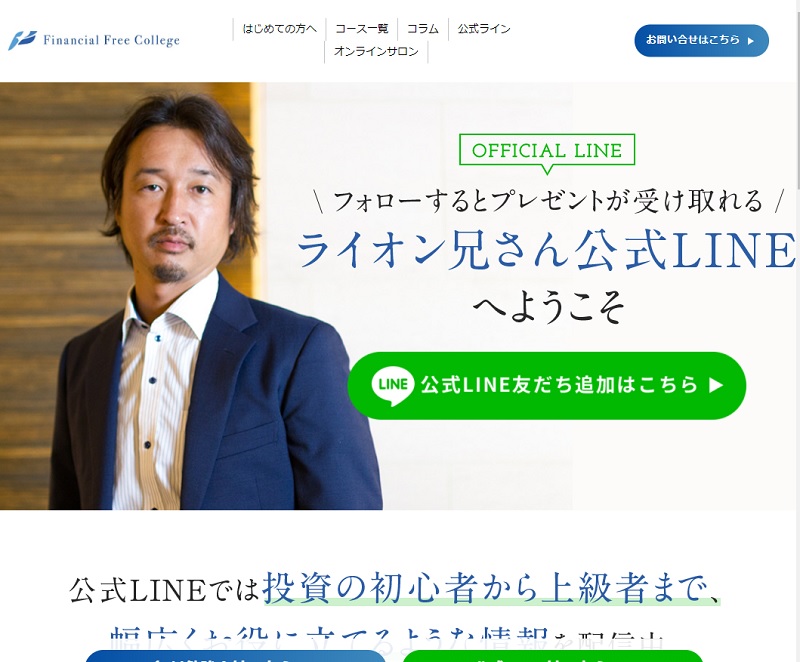Select 公式ライン in the navigation
This screenshot has height=662, width=800.
click(x=484, y=29)
